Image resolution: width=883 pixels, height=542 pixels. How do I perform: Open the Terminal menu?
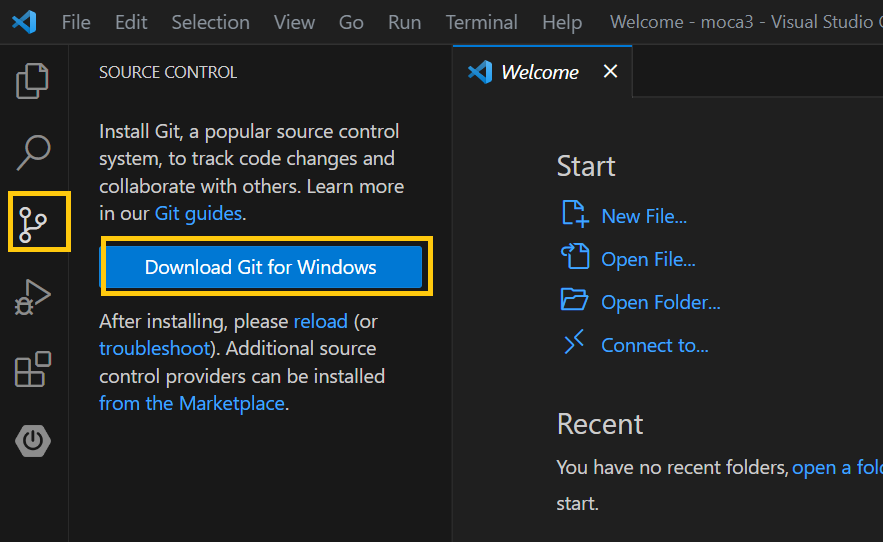click(x=481, y=23)
